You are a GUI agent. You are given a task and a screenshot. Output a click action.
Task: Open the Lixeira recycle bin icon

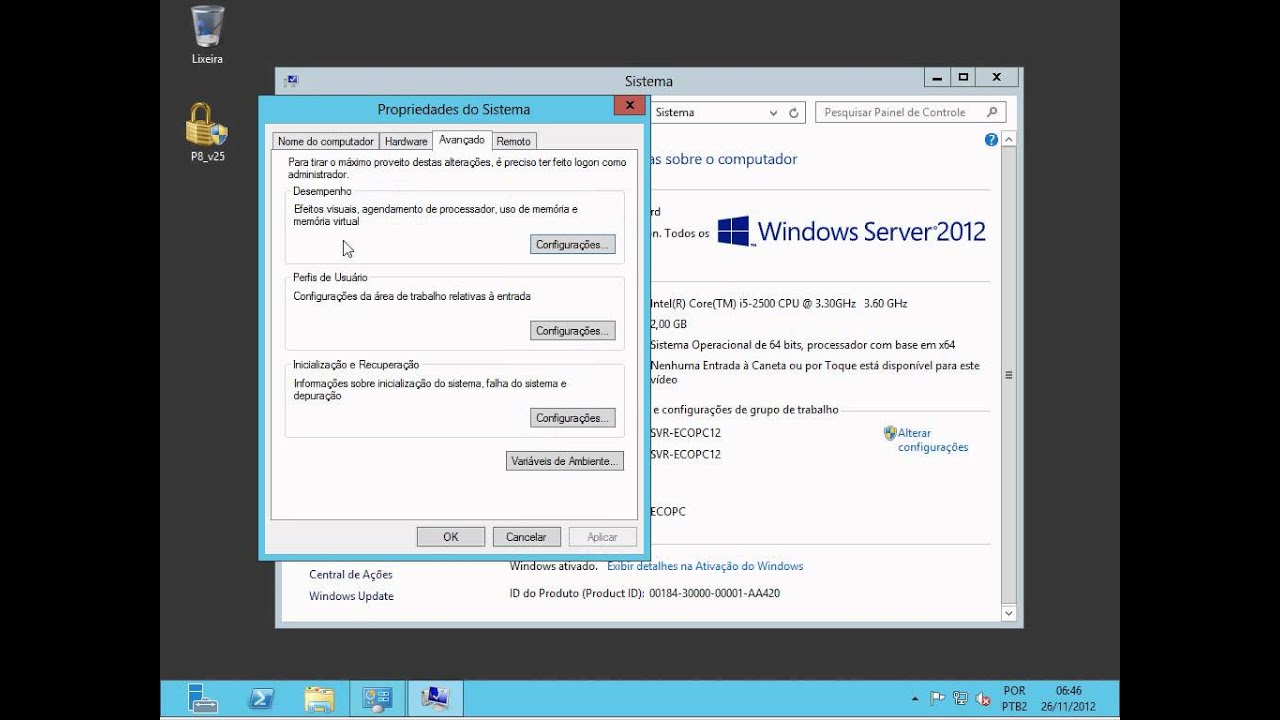(x=207, y=34)
